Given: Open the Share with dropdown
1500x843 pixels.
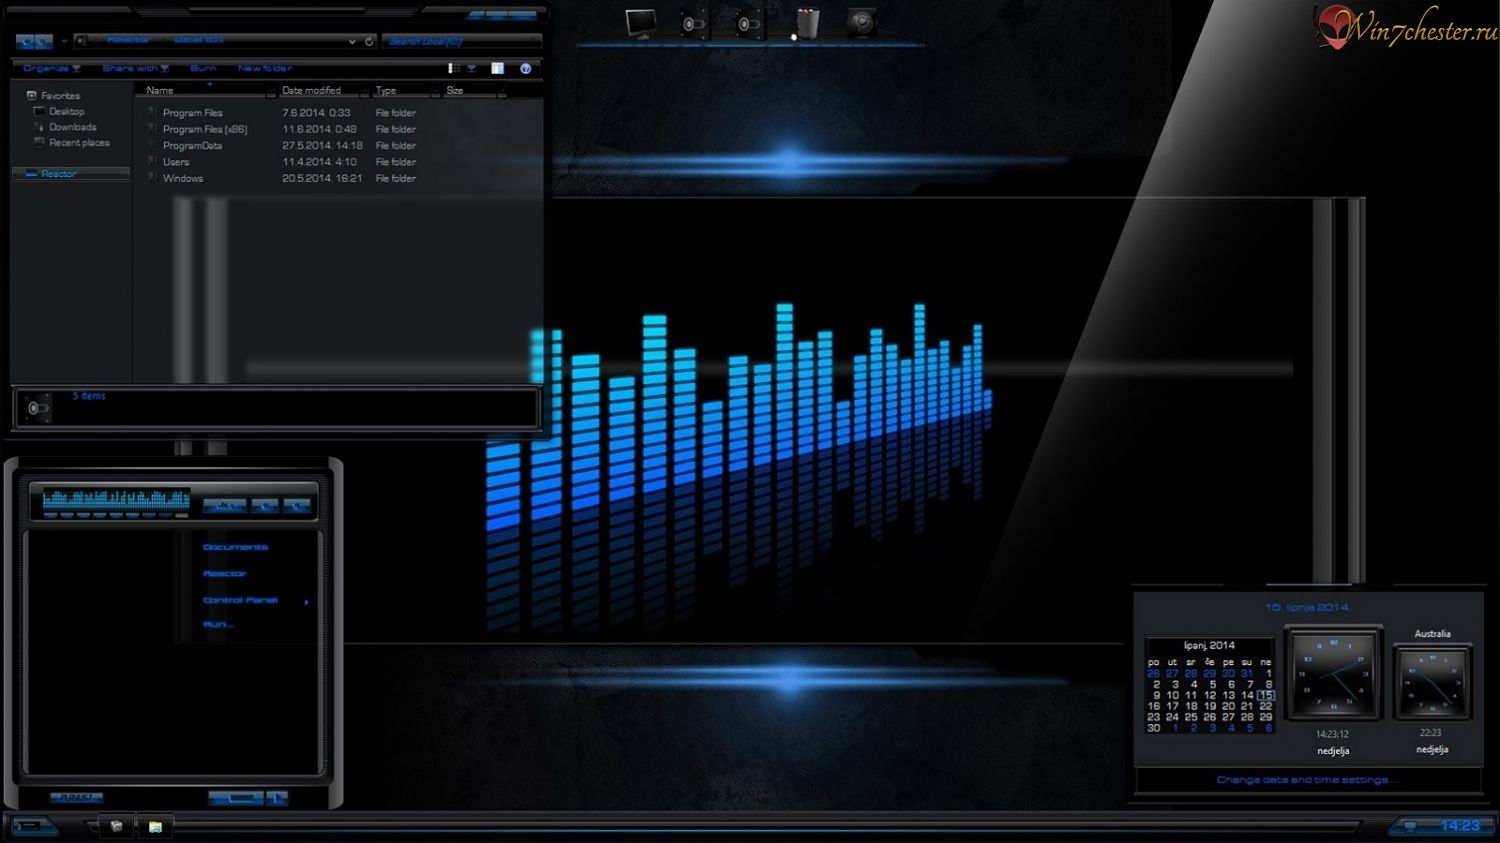Looking at the screenshot, I should [135, 68].
